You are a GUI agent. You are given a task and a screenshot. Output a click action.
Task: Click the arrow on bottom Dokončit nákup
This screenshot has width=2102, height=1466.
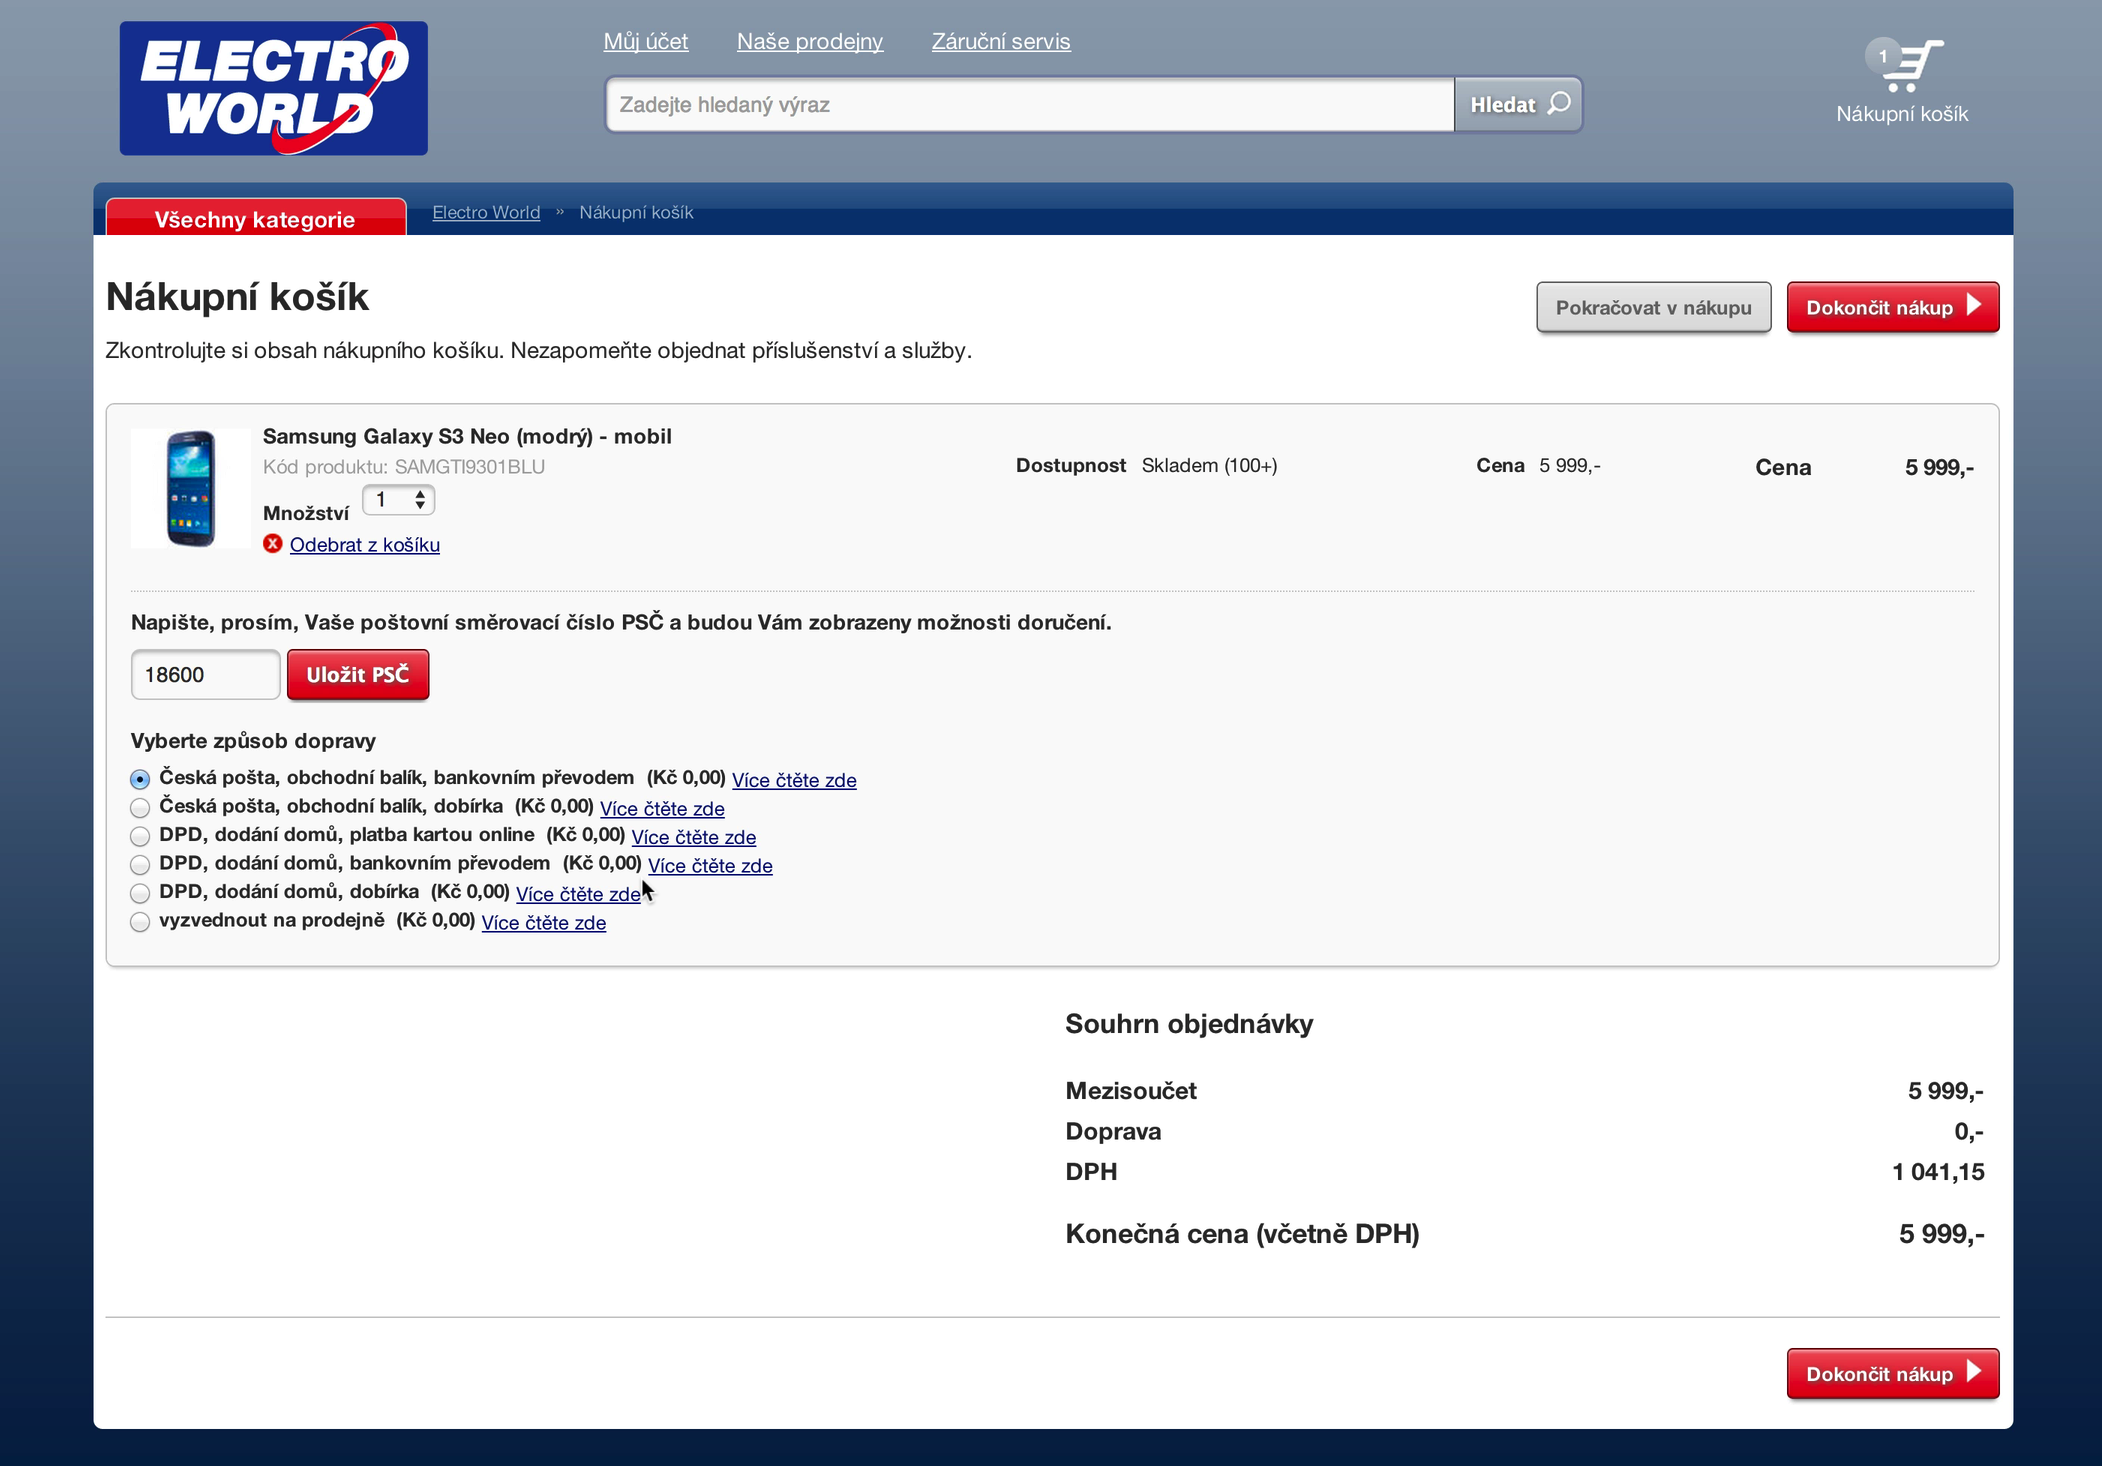[x=1974, y=1372]
